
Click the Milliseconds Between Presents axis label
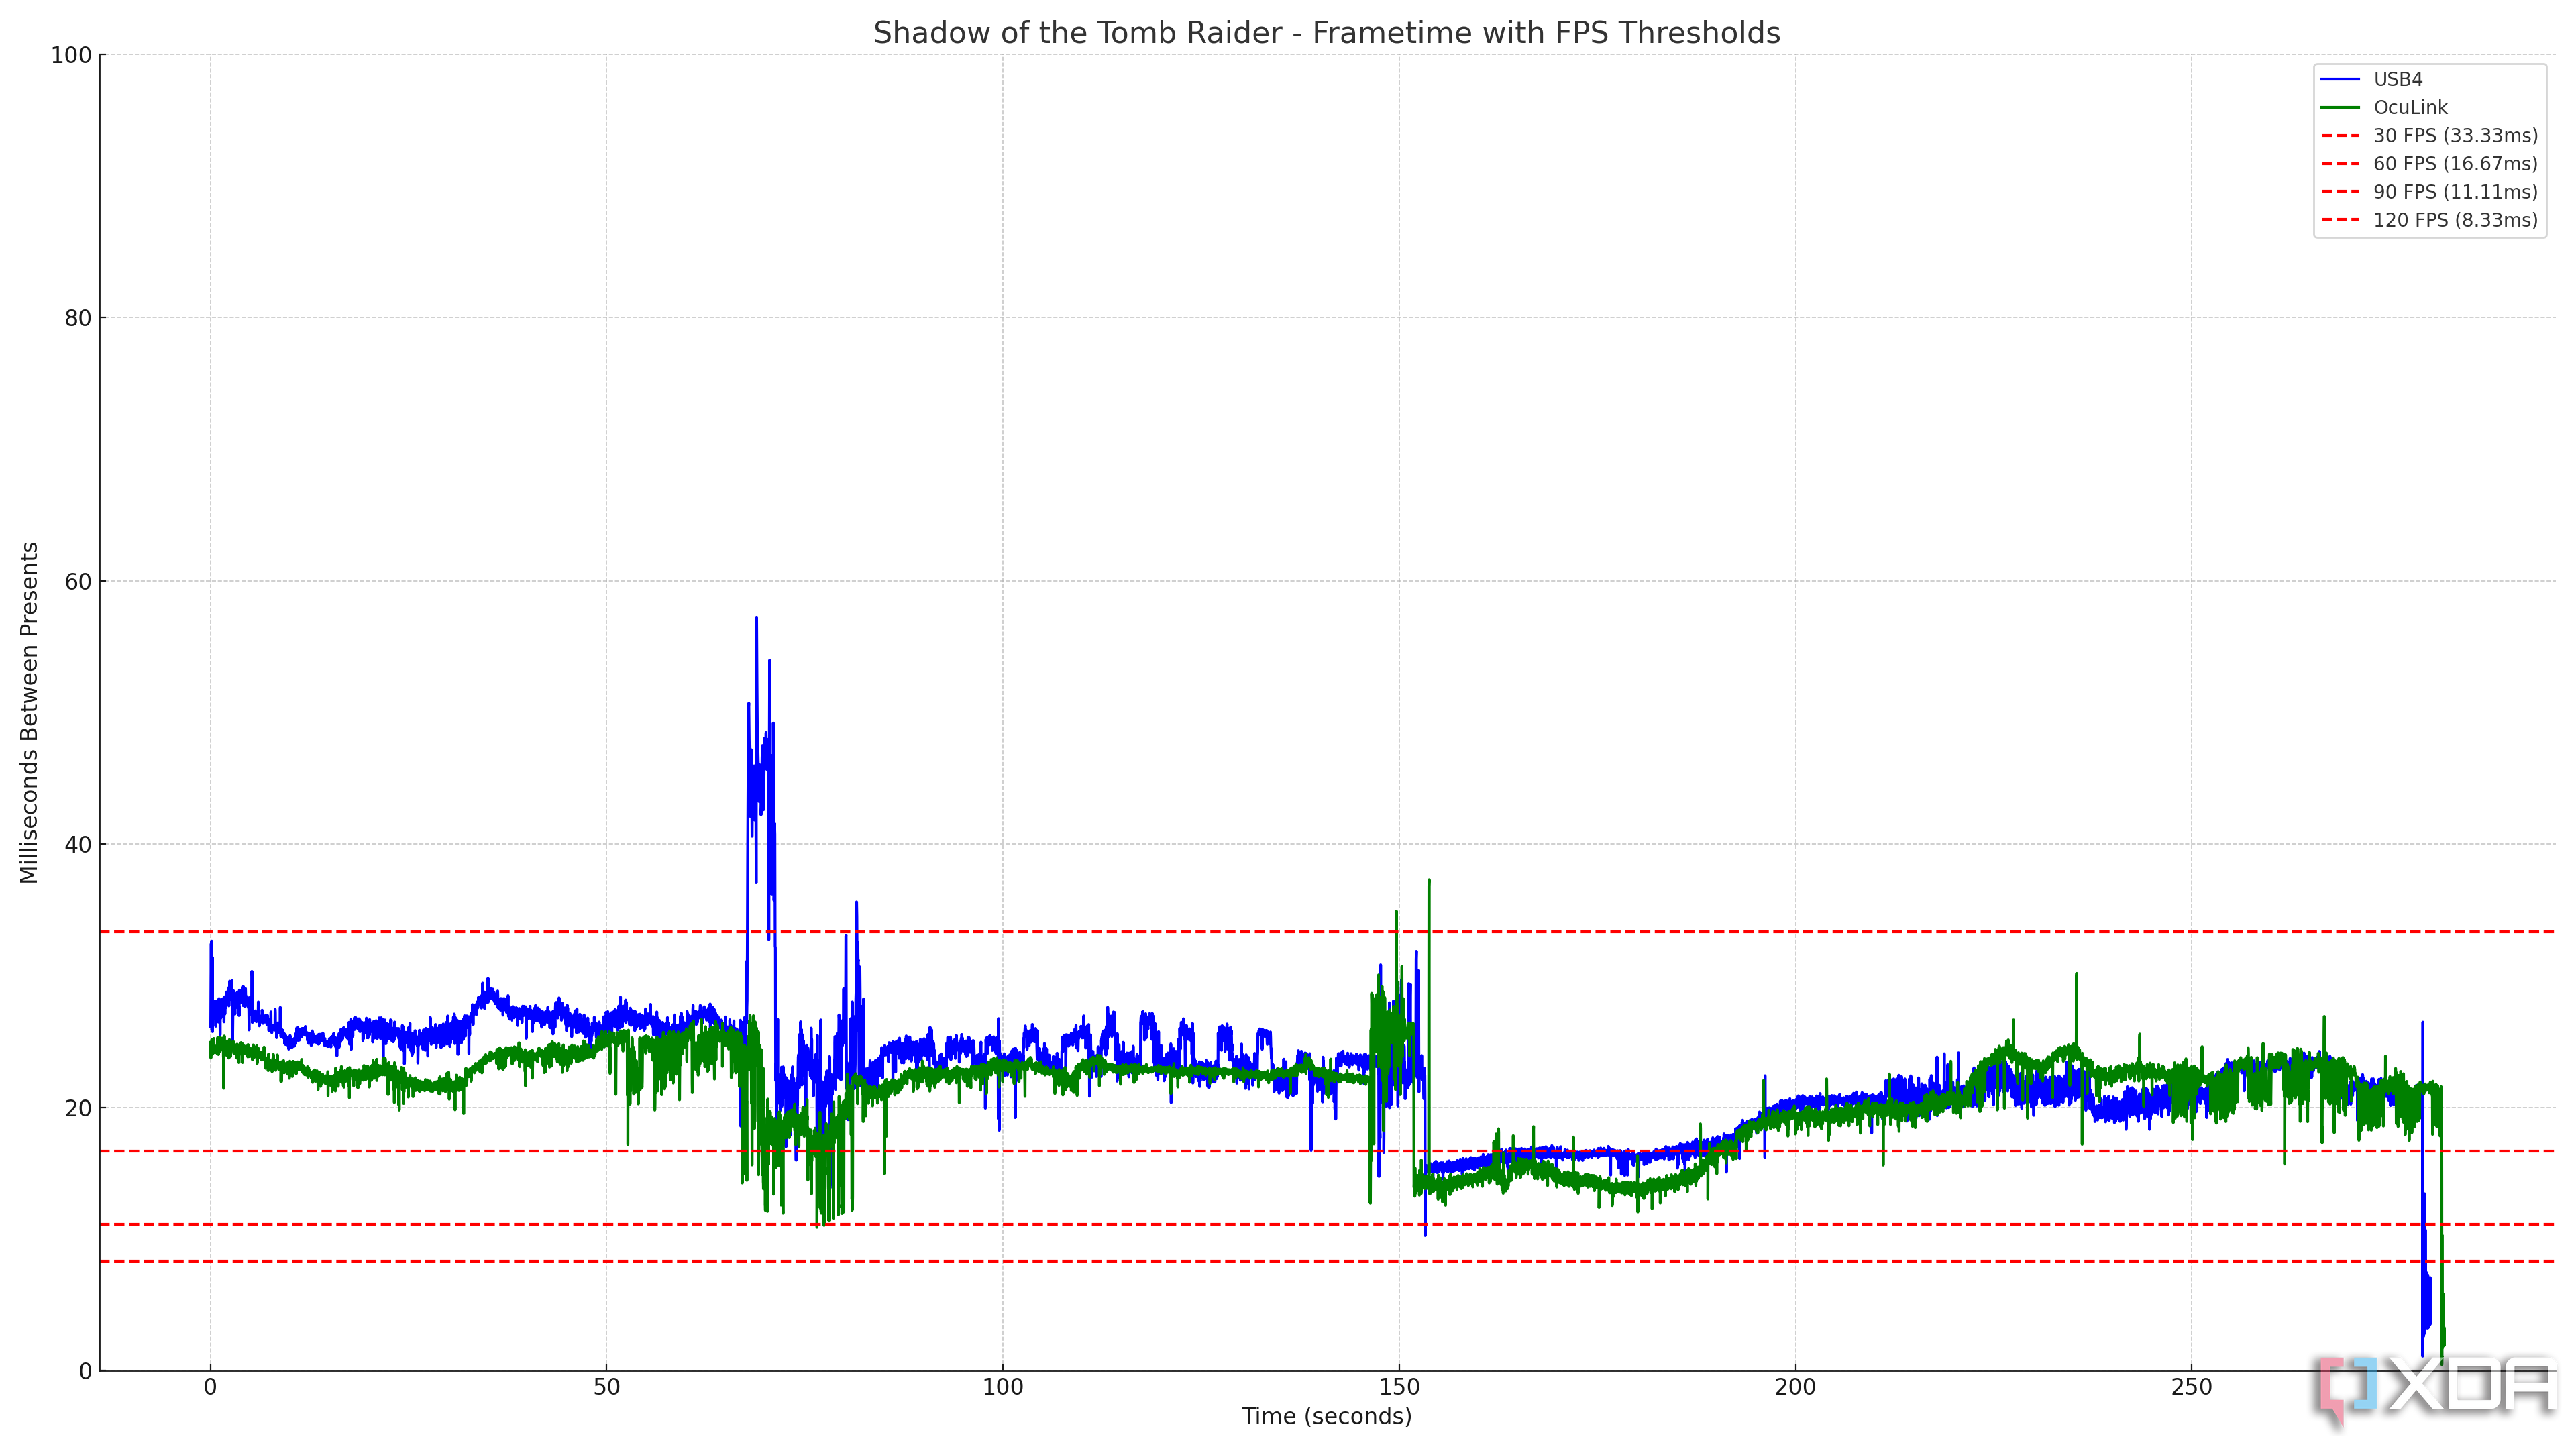pyautogui.click(x=29, y=713)
